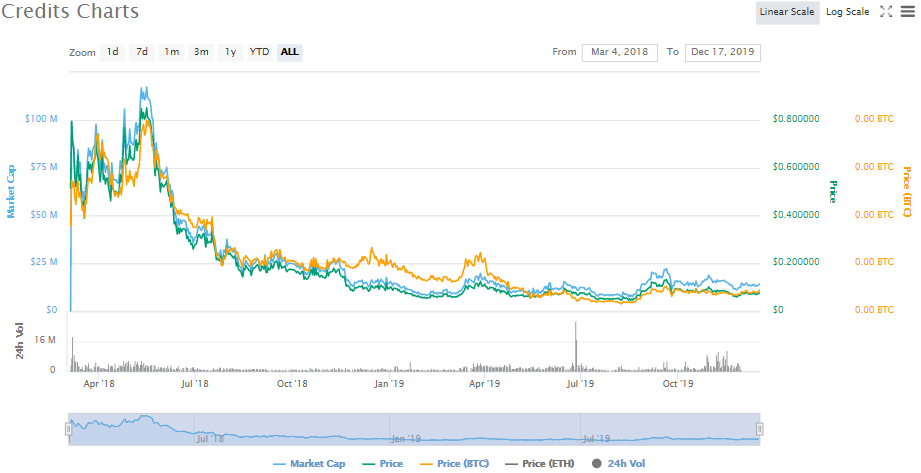The height and width of the screenshot is (473, 921).
Task: Click the Oct '18 date axis label
Action: point(292,384)
